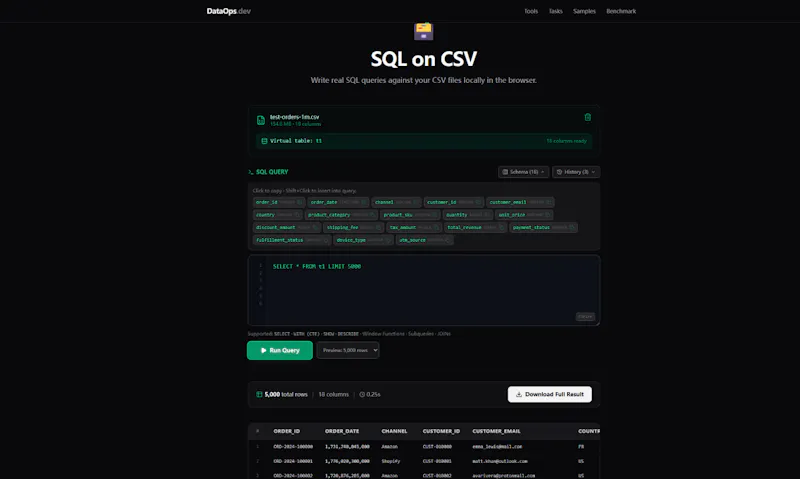Click the email cell ending @outlook.com
The height and width of the screenshot is (479, 800).
point(500,461)
